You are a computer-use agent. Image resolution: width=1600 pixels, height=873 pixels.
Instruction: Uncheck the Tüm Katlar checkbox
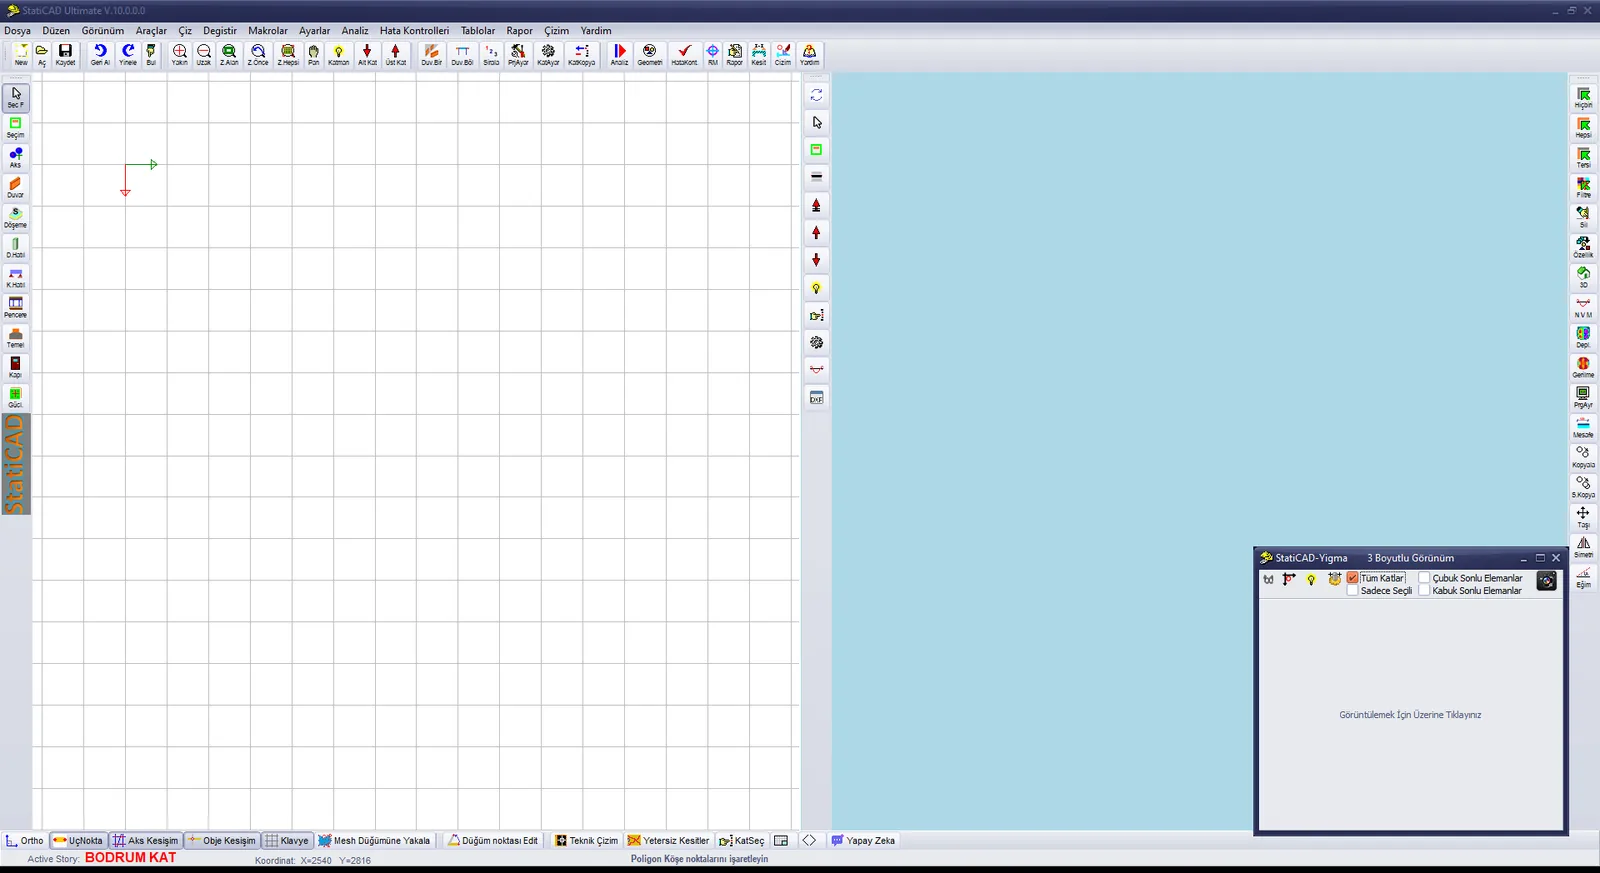(1352, 578)
